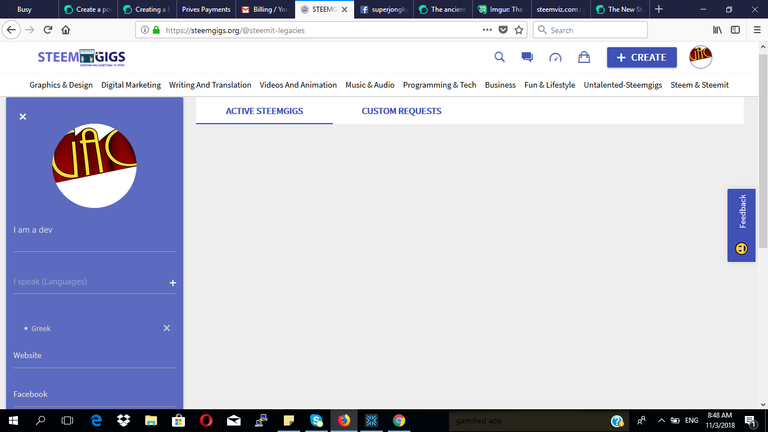Open the dashboard gauge icon
The height and width of the screenshot is (432, 768).
[x=555, y=57]
